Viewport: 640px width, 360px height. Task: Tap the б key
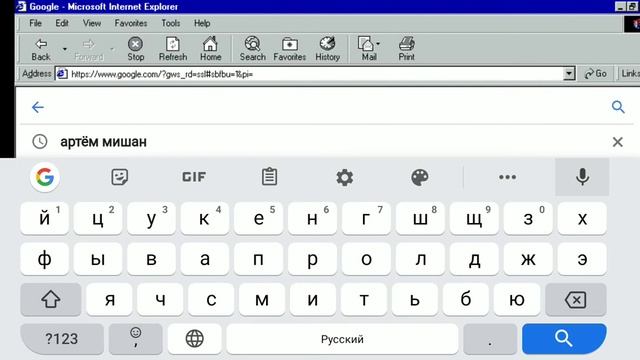[x=466, y=300]
